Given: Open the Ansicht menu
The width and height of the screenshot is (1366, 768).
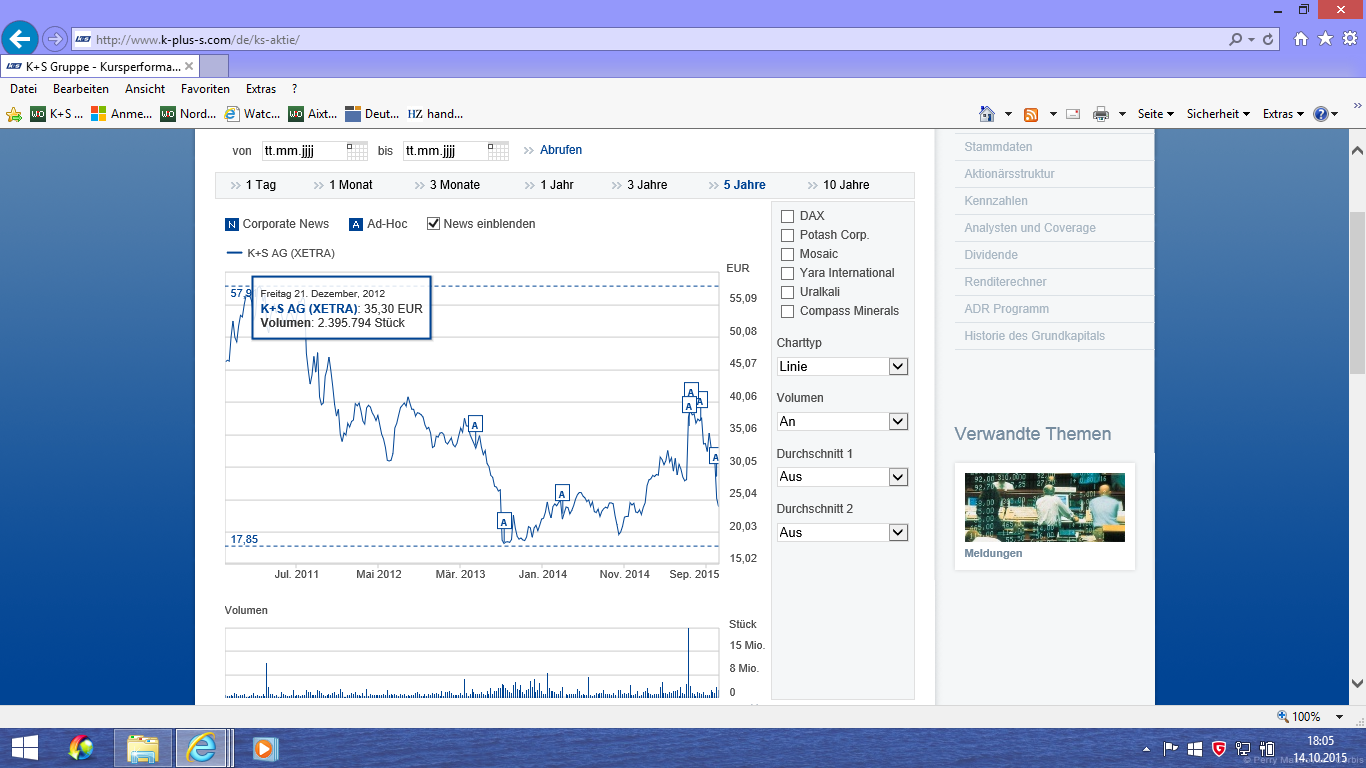Looking at the screenshot, I should tap(145, 89).
